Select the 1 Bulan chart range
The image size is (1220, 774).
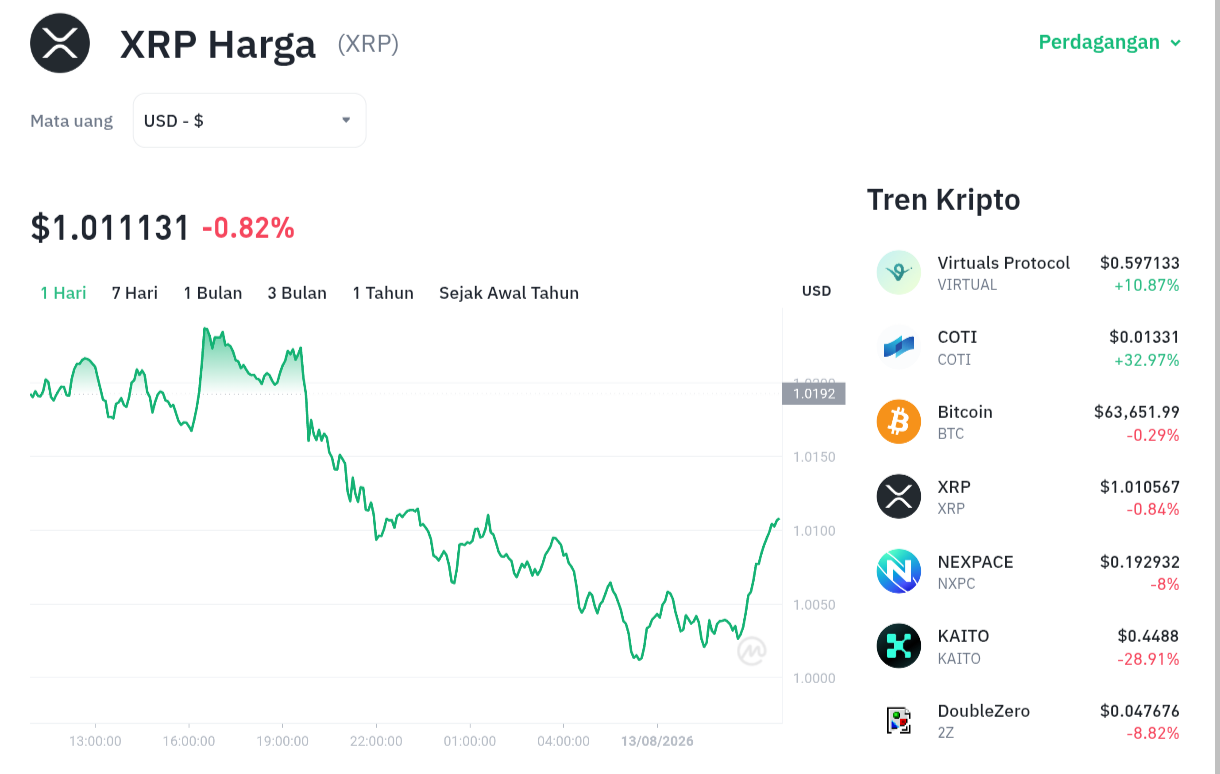[213, 293]
